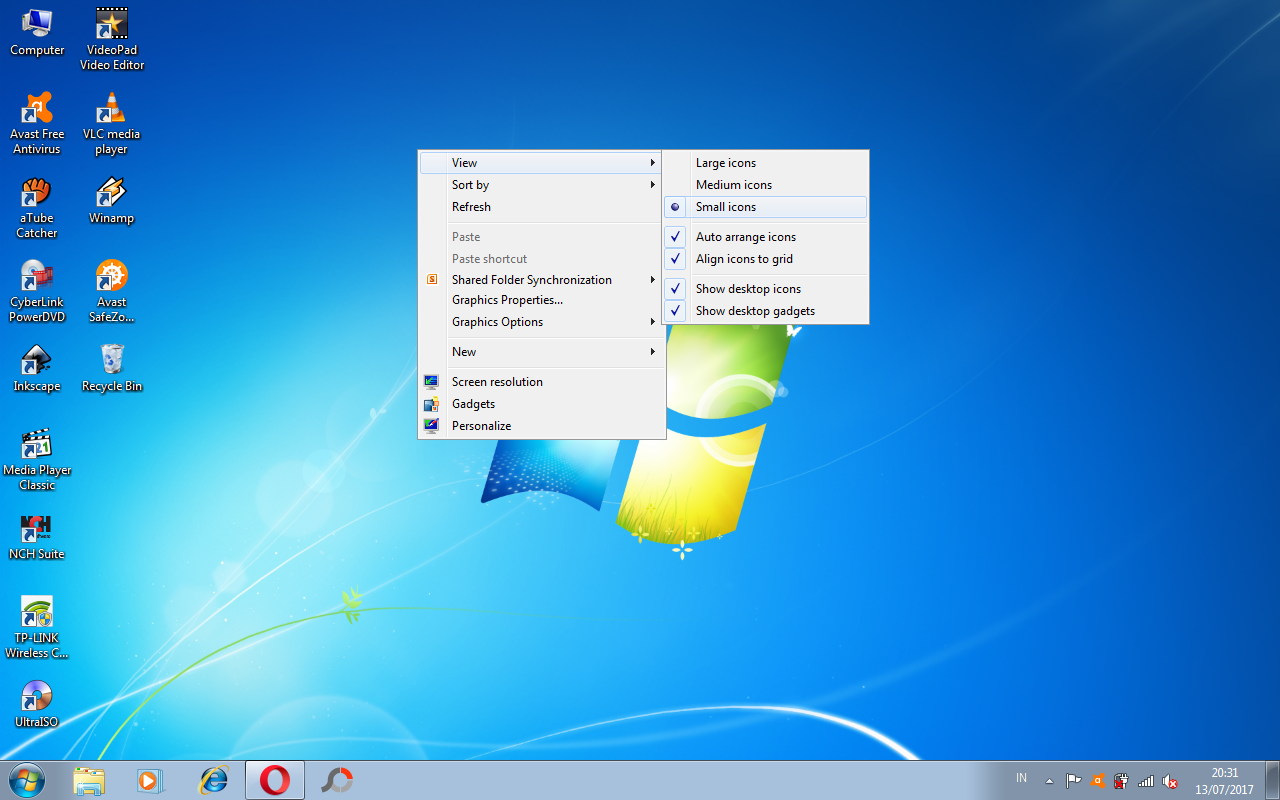Launch UltraISO

[36, 695]
